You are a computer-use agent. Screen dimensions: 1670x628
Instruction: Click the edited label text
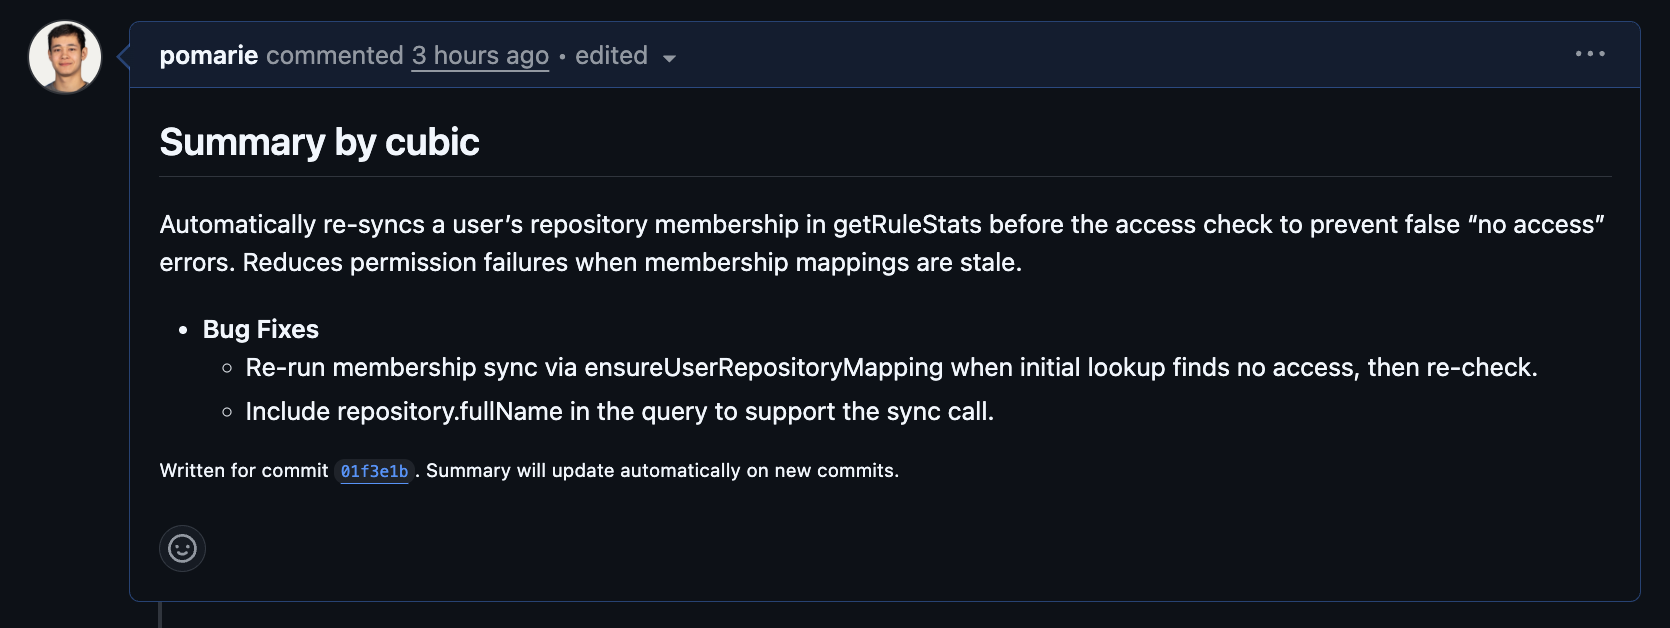[x=610, y=55]
